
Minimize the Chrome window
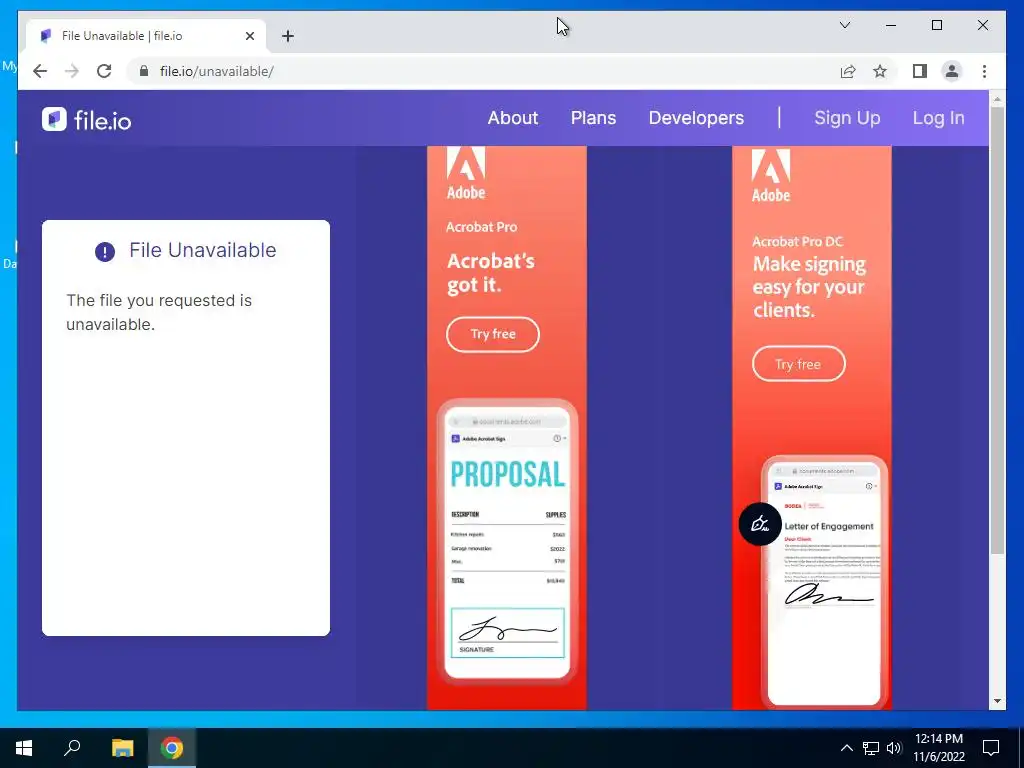(891, 25)
